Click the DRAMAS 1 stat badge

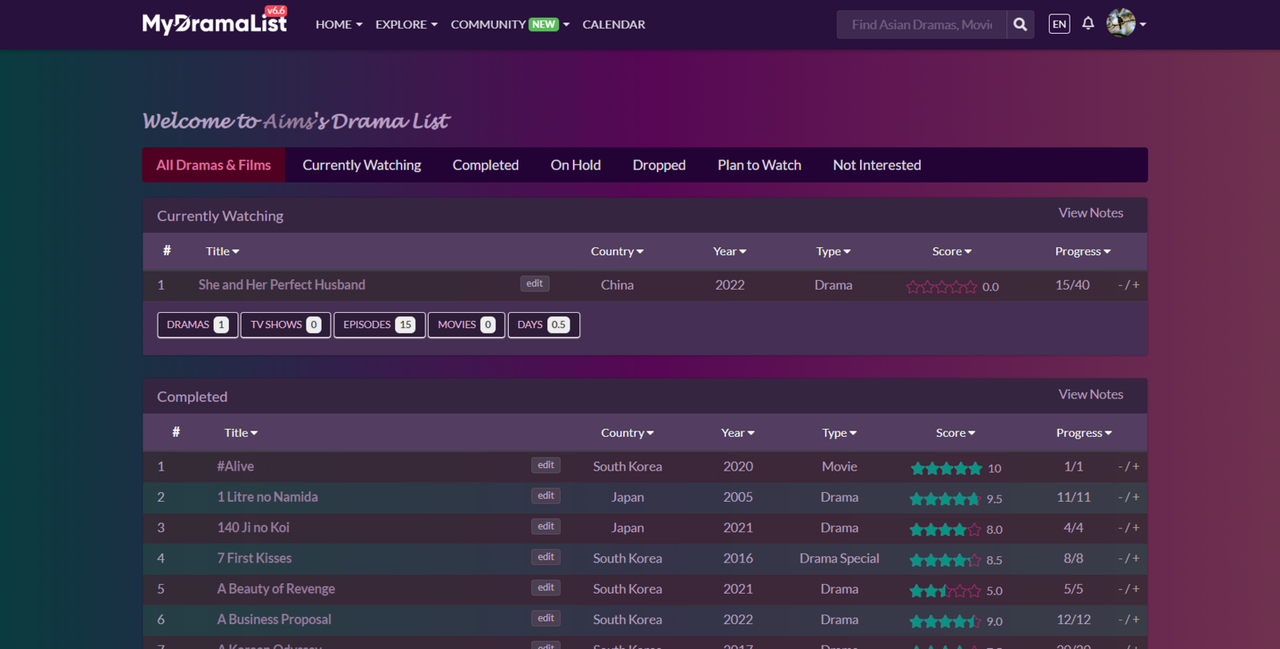click(198, 325)
